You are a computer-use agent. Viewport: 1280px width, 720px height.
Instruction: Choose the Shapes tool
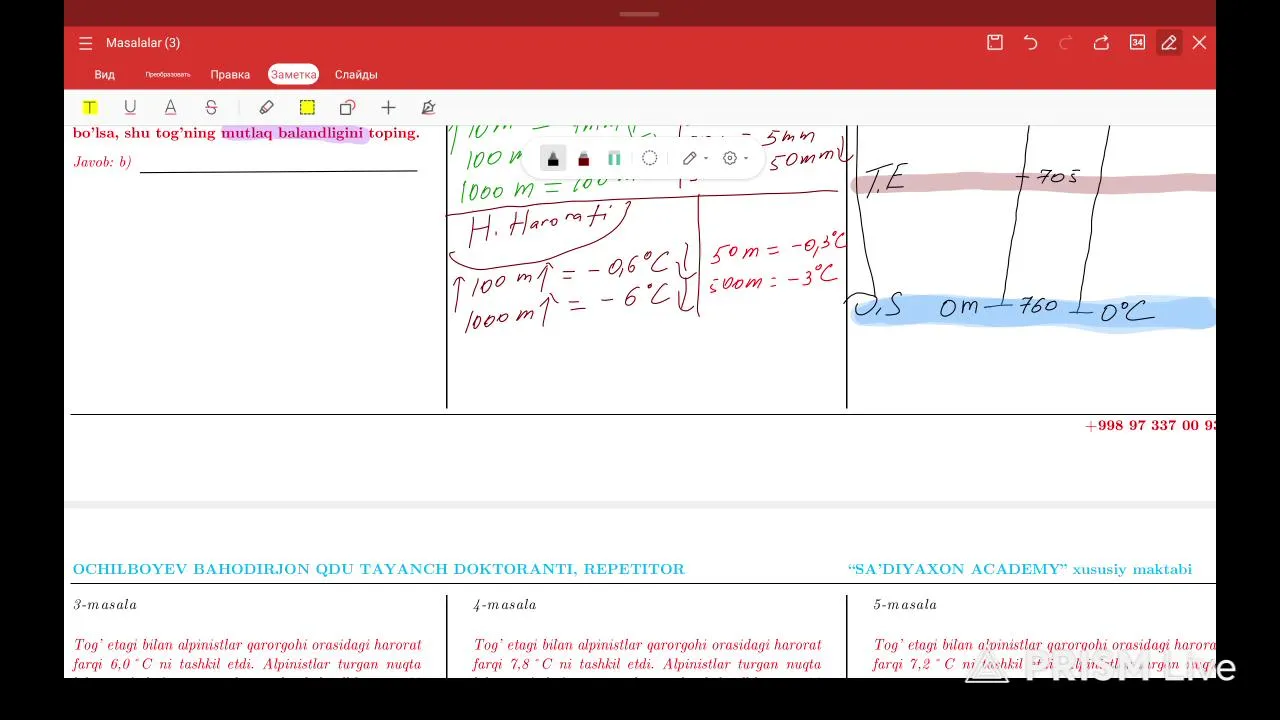[347, 107]
